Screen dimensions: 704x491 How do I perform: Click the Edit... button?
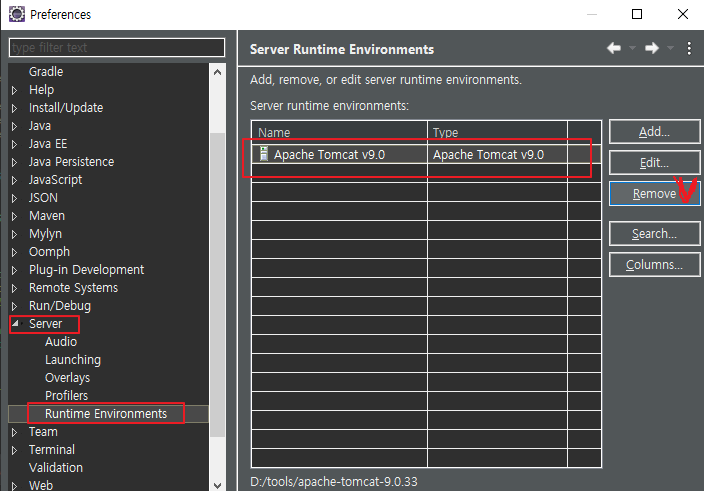coord(654,162)
